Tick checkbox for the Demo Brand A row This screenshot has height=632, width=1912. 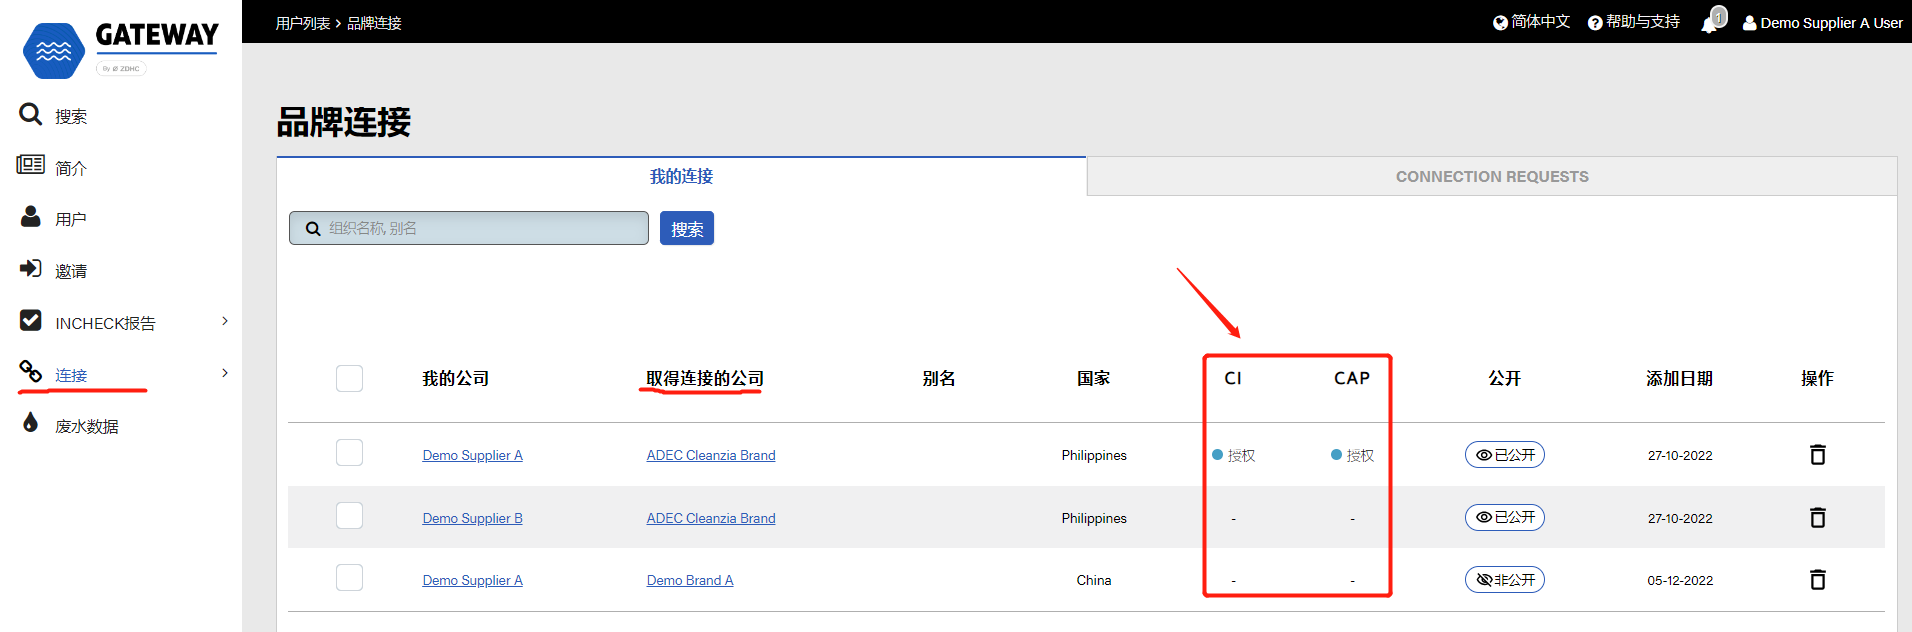click(349, 578)
